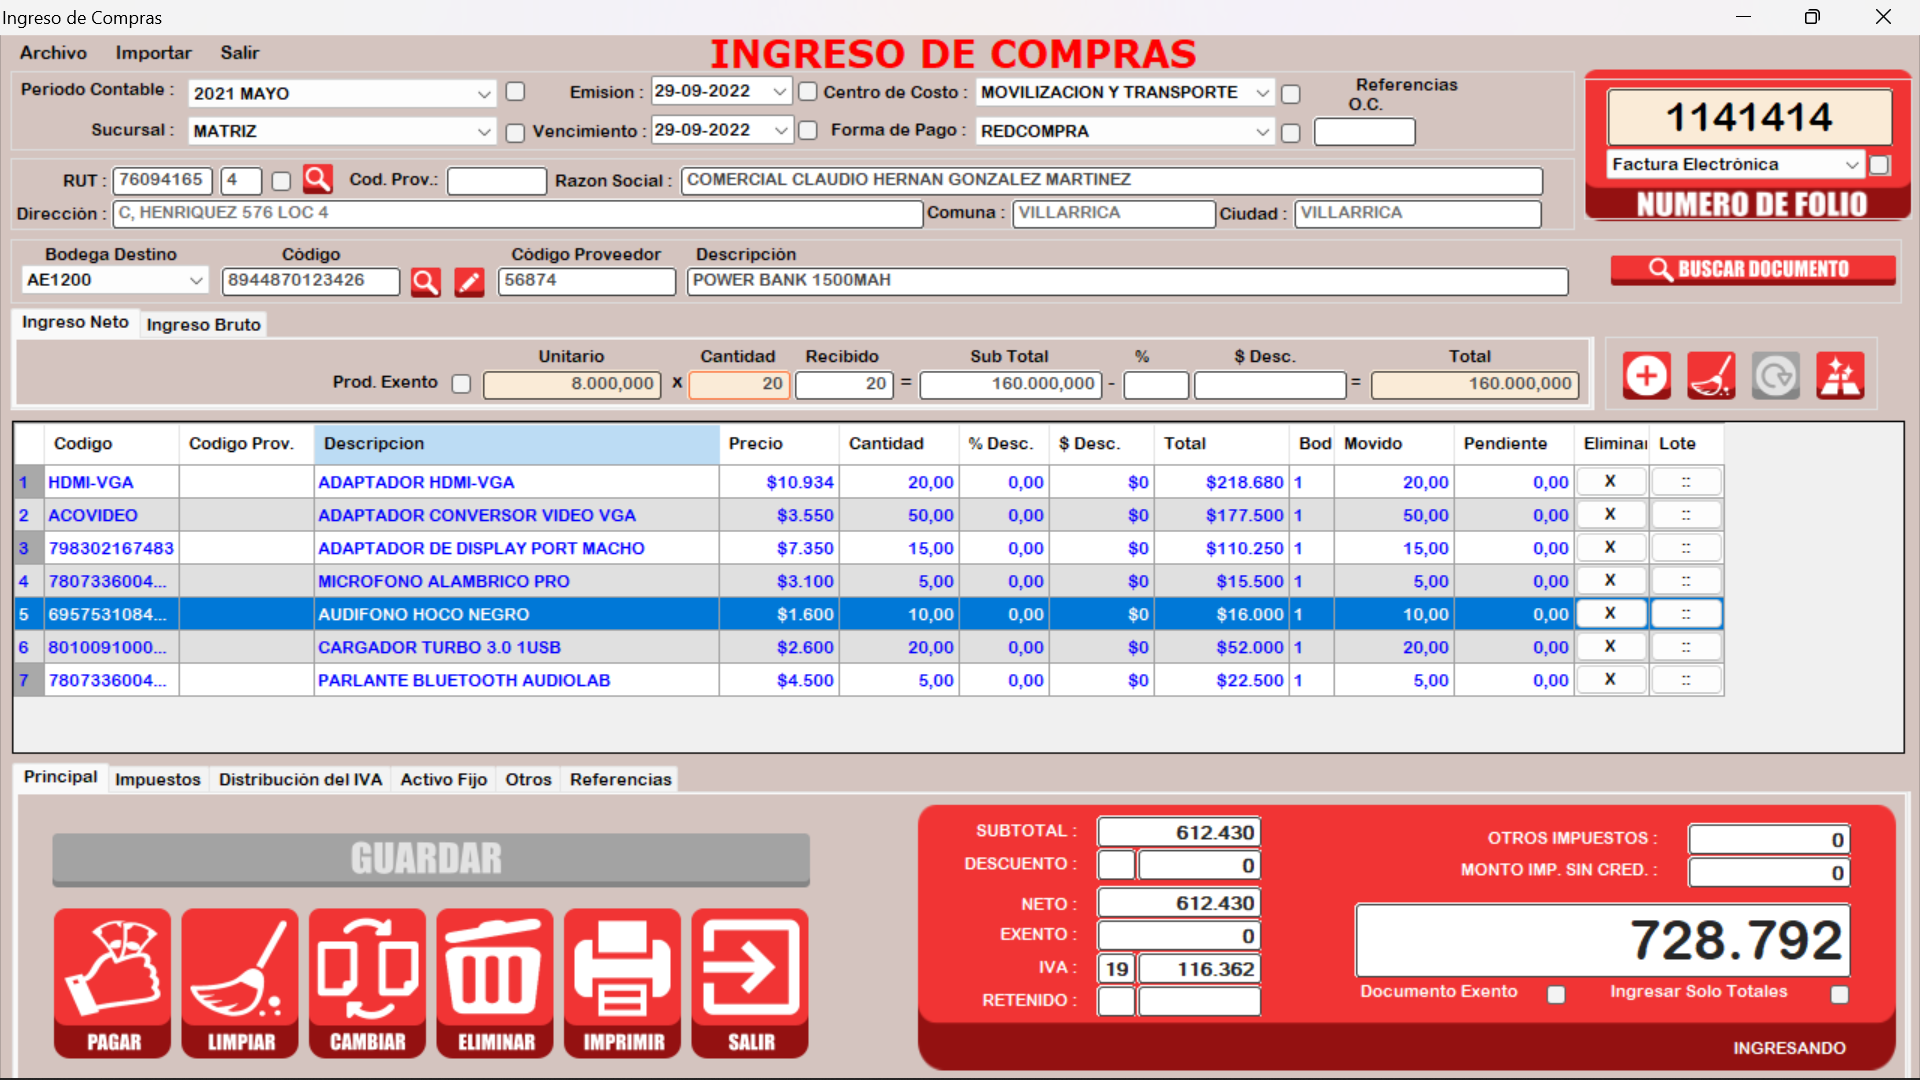Screen dimensions: 1920x1080
Task: Click Salir in the menu bar
Action: 239,53
